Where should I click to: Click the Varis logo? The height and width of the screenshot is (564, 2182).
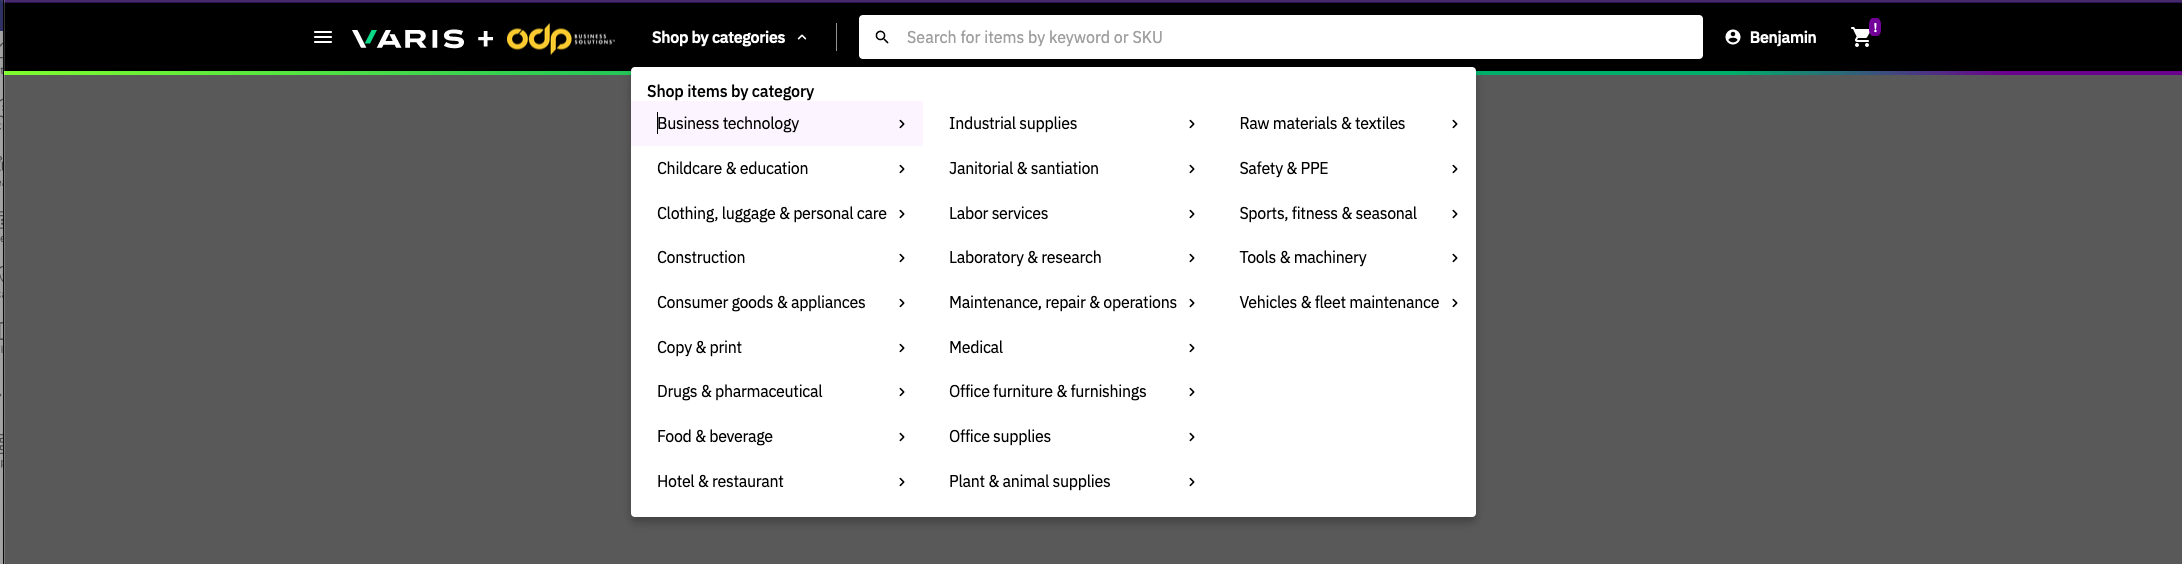(408, 38)
